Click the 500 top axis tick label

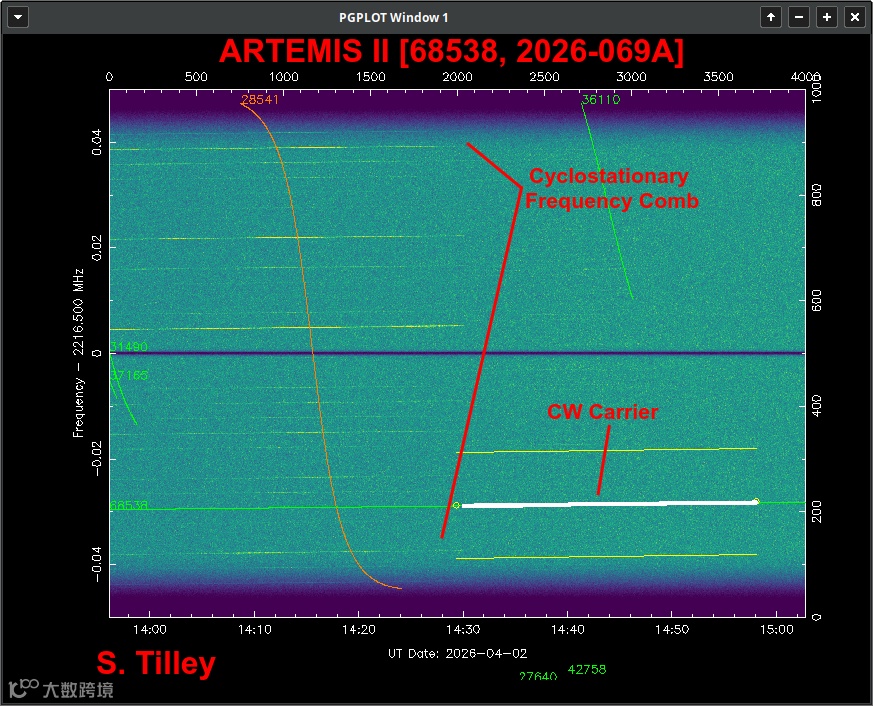click(x=196, y=77)
